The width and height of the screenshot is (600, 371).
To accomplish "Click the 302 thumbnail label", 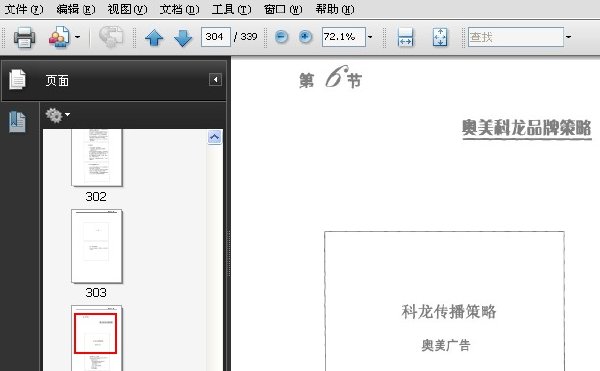I will (96, 197).
